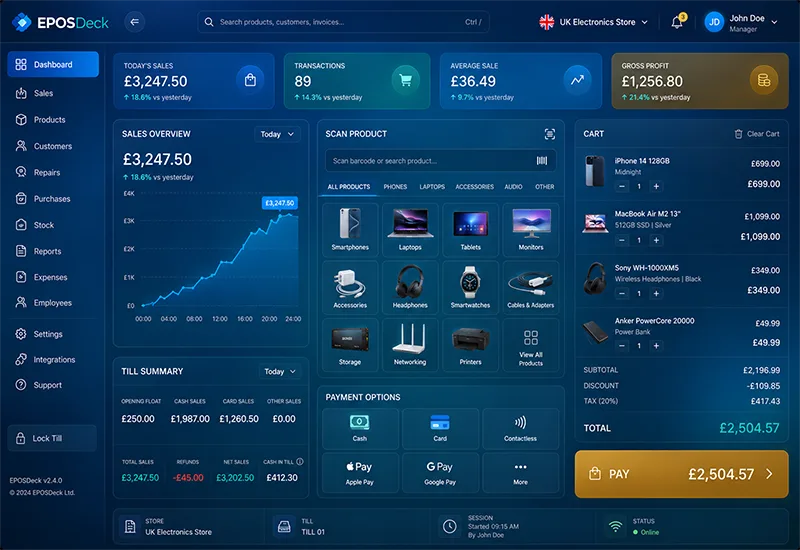Open the Accessories category tile
This screenshot has height=550, width=800.
350,287
